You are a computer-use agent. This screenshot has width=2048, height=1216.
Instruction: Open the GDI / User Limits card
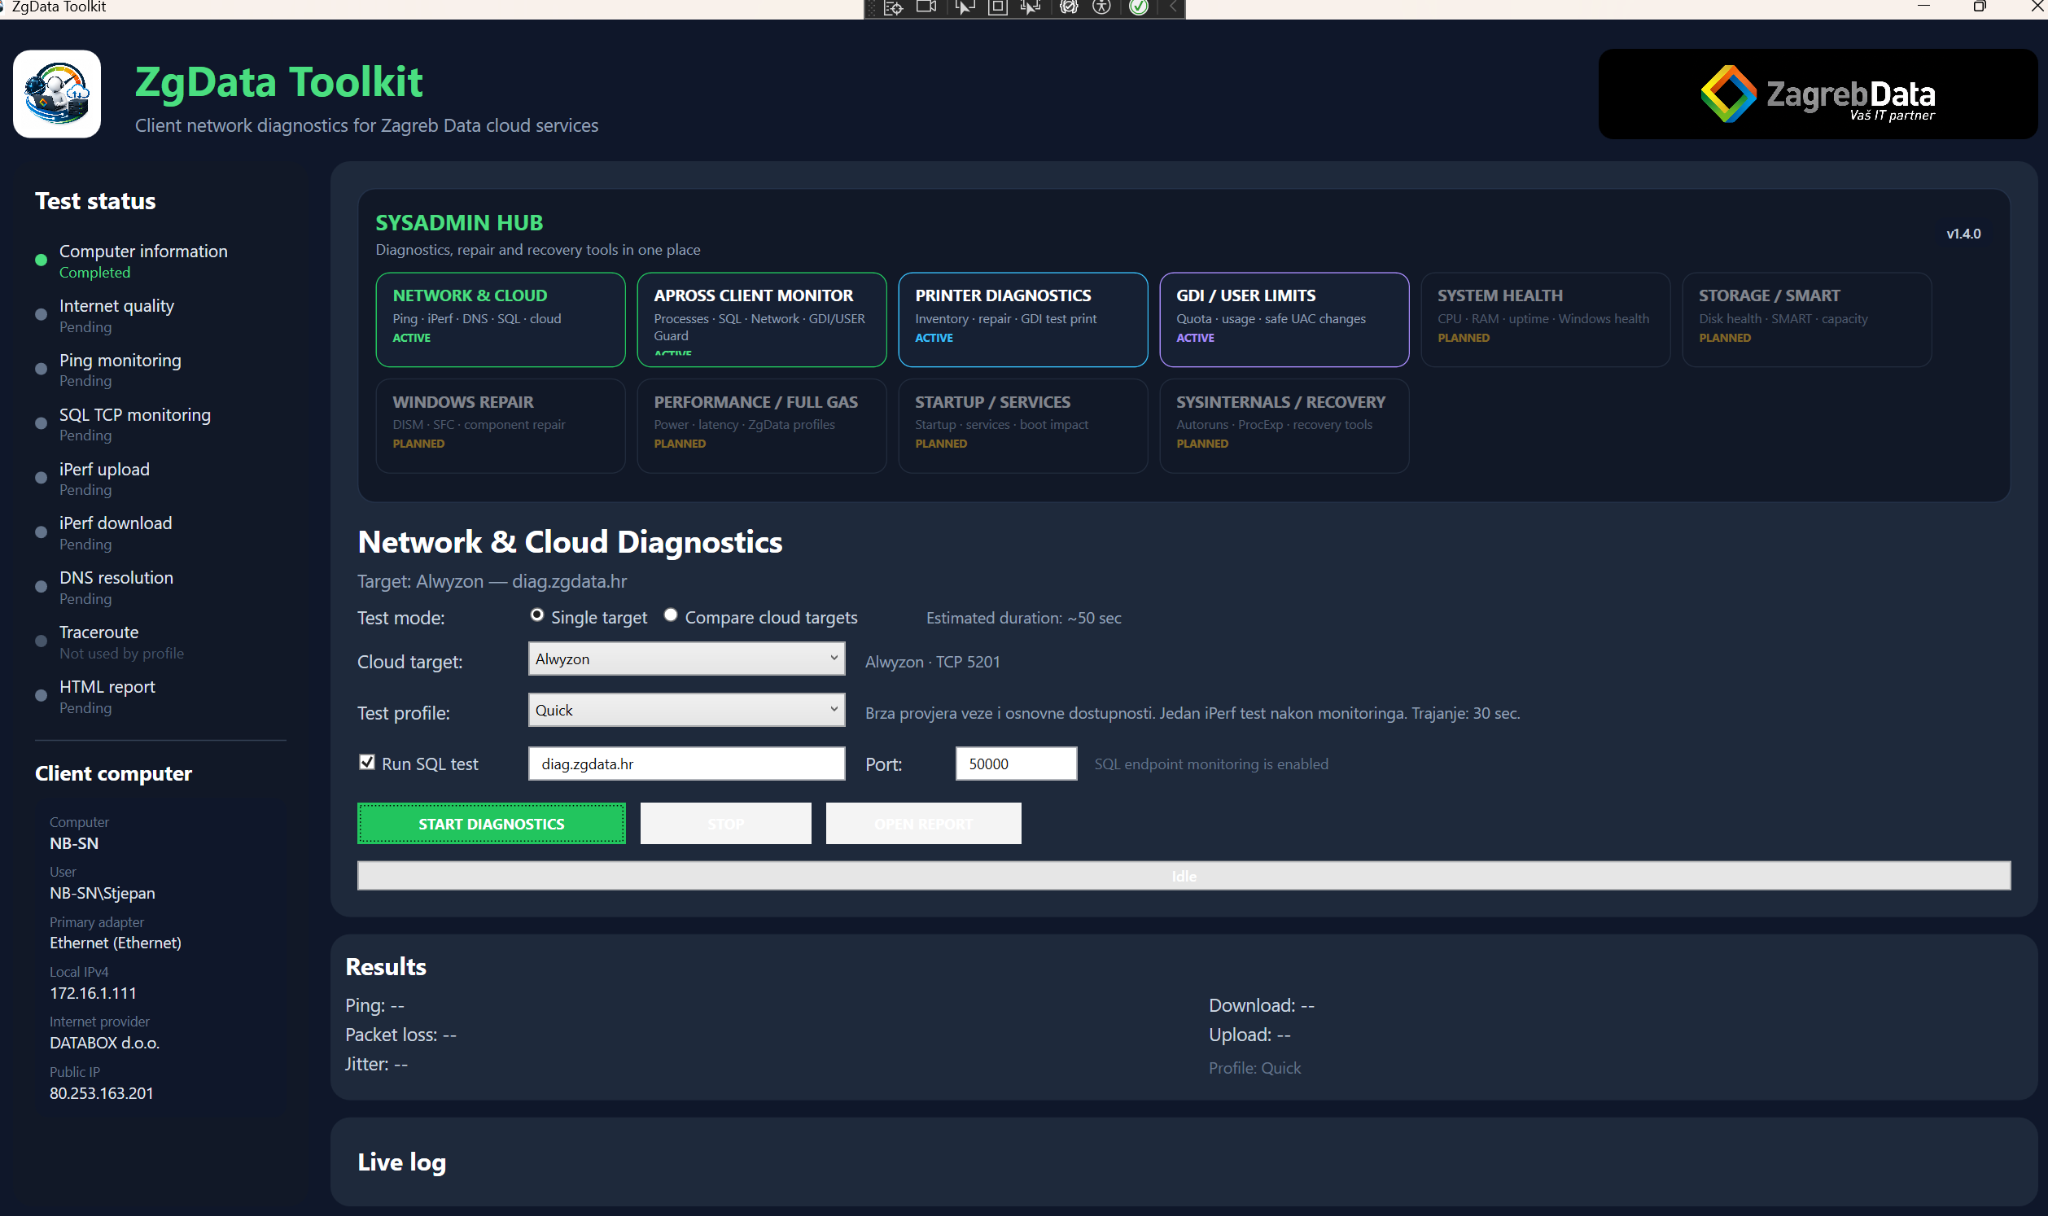tap(1284, 320)
